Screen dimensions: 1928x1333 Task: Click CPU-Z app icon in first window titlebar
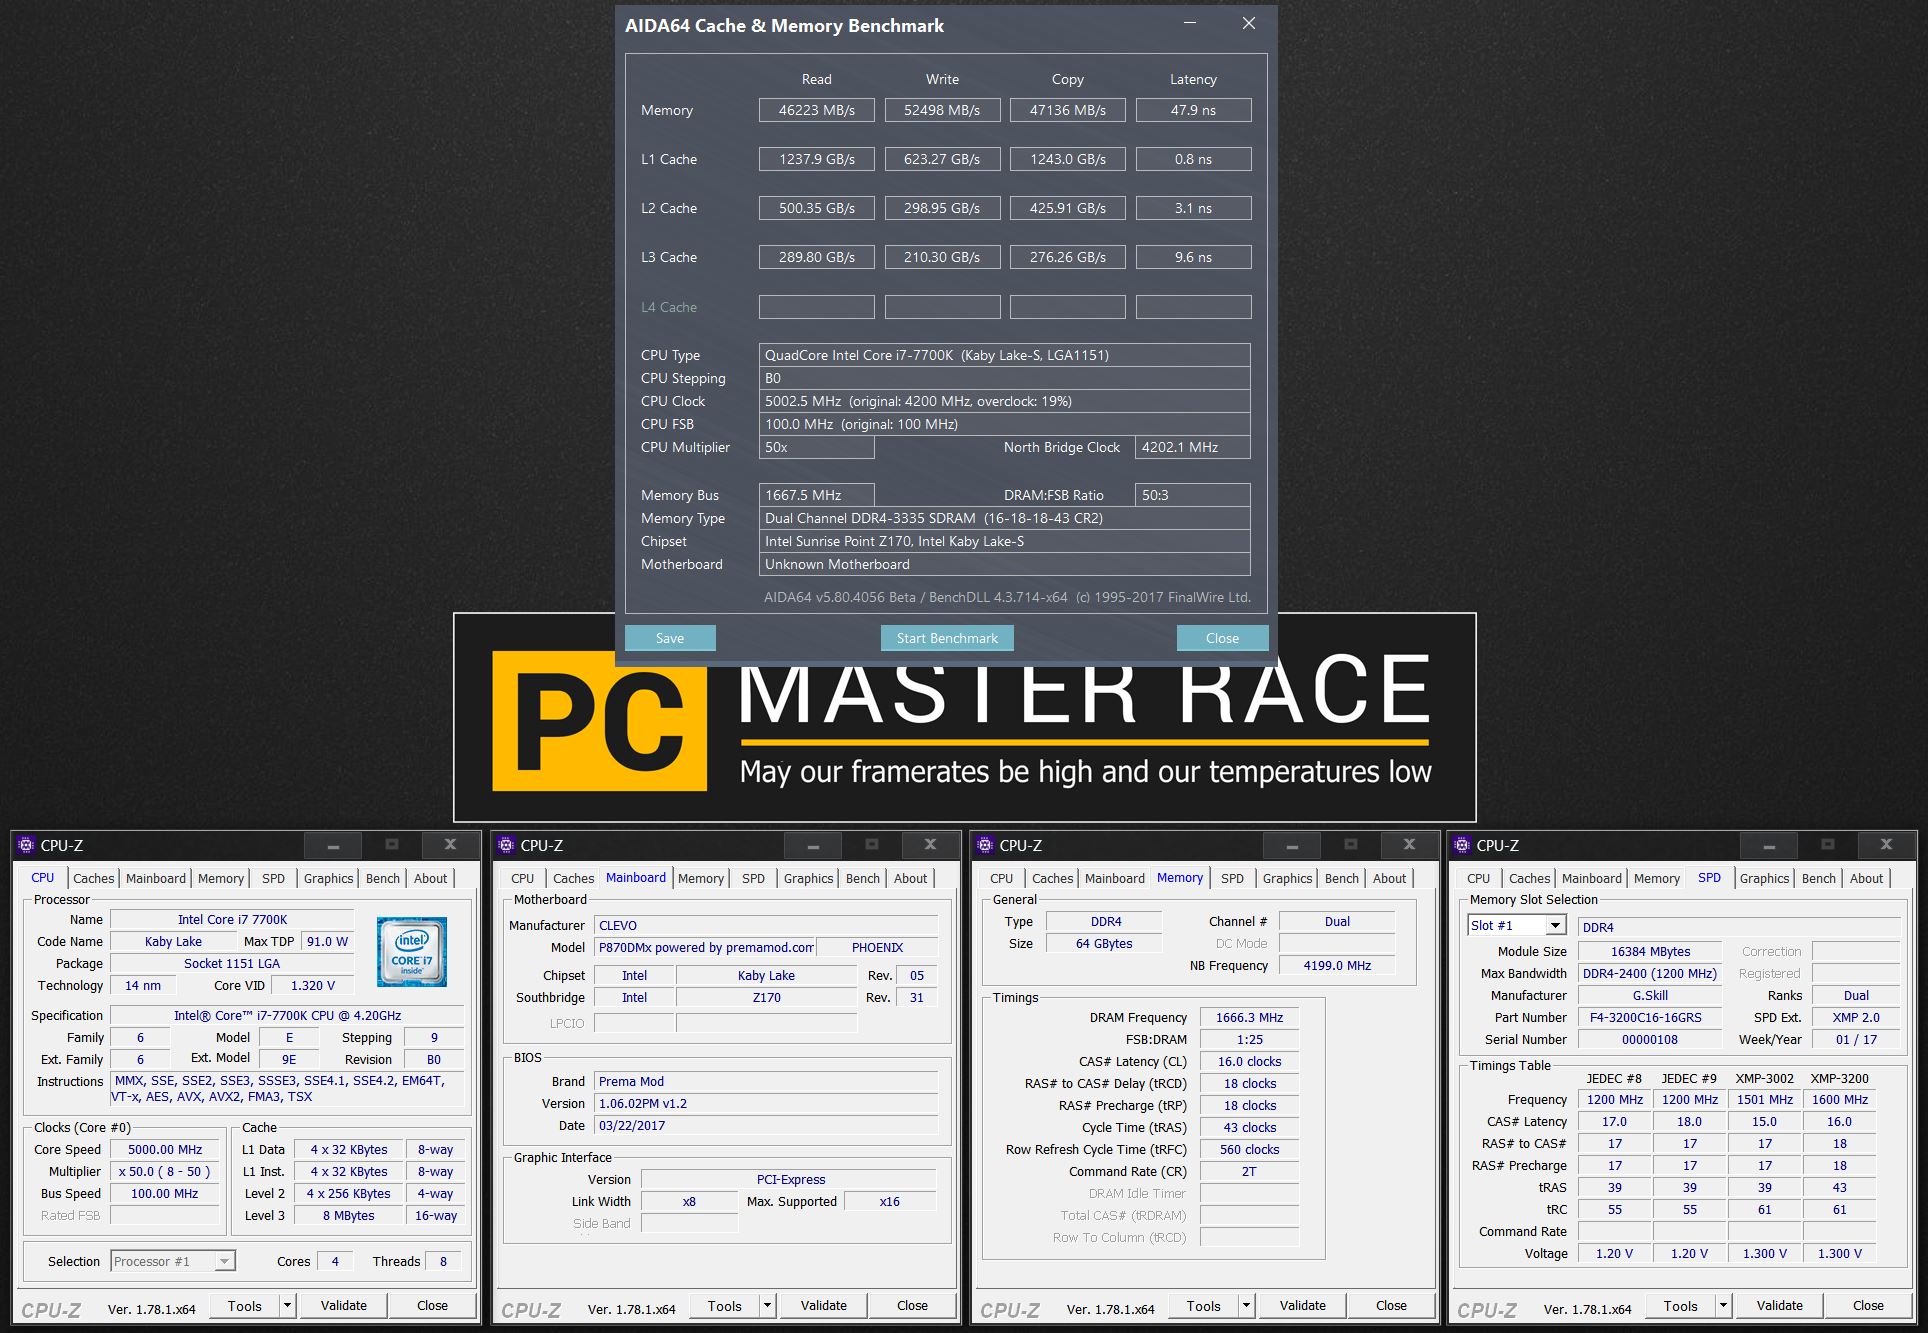tap(27, 845)
